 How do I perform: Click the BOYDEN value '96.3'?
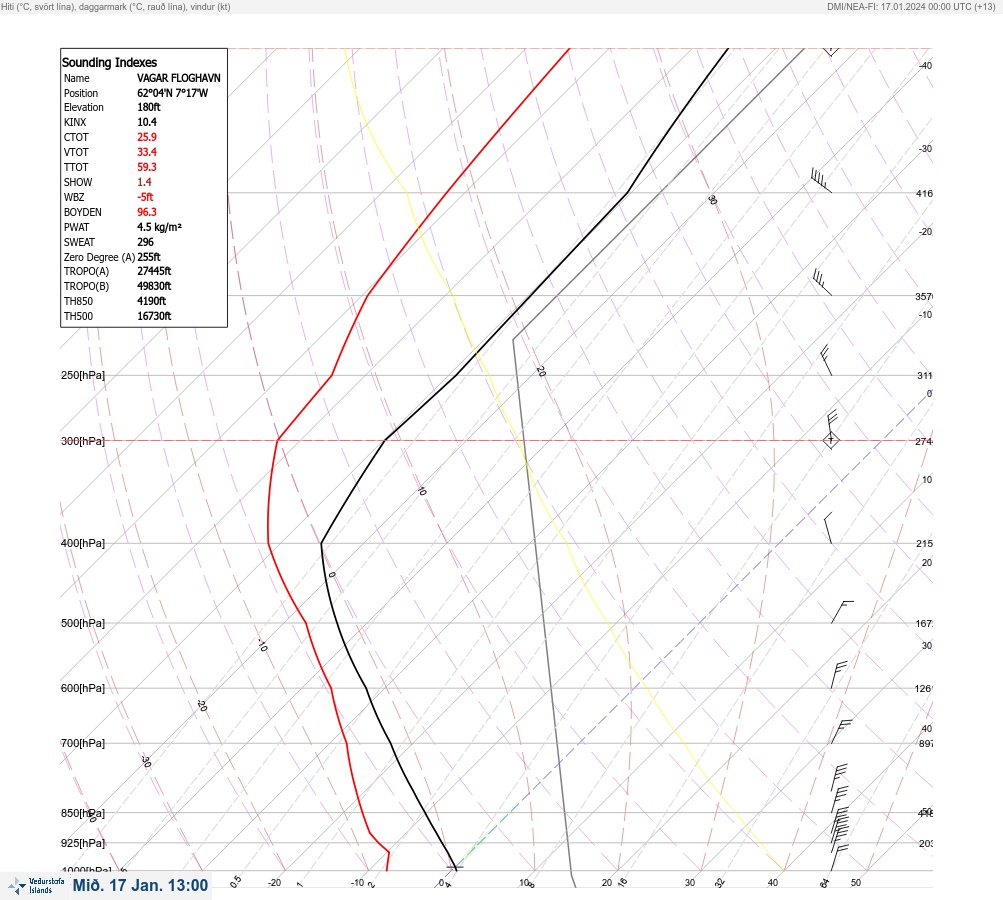pos(146,212)
